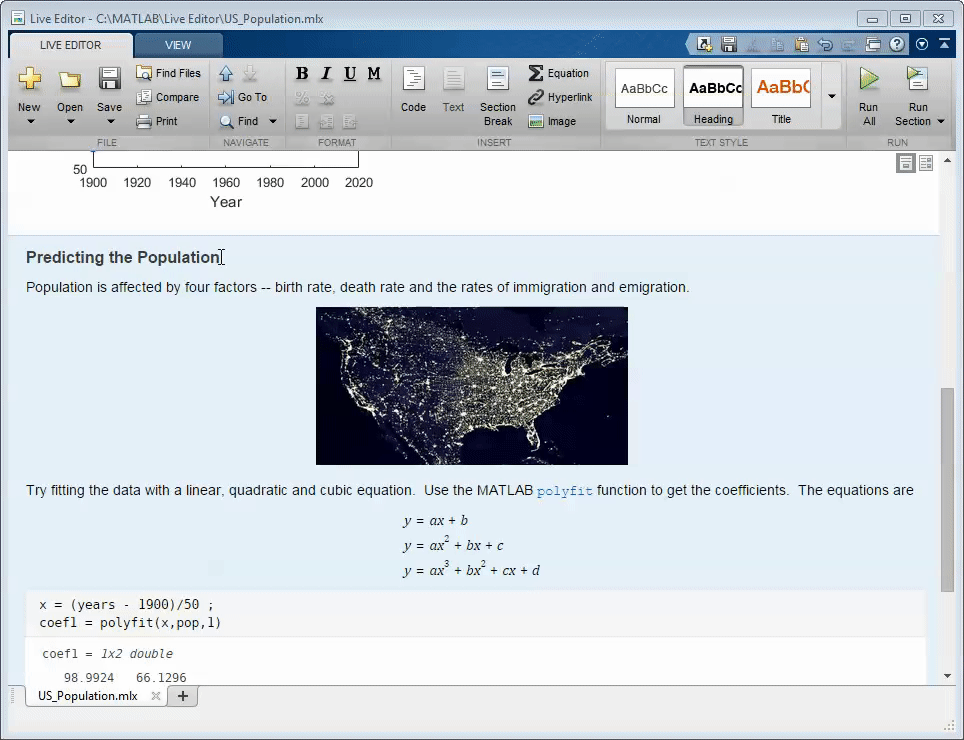Viewport: 964px width, 740px height.
Task: Collapse the toolstrip with the up-arrow icon
Action: click(945, 44)
